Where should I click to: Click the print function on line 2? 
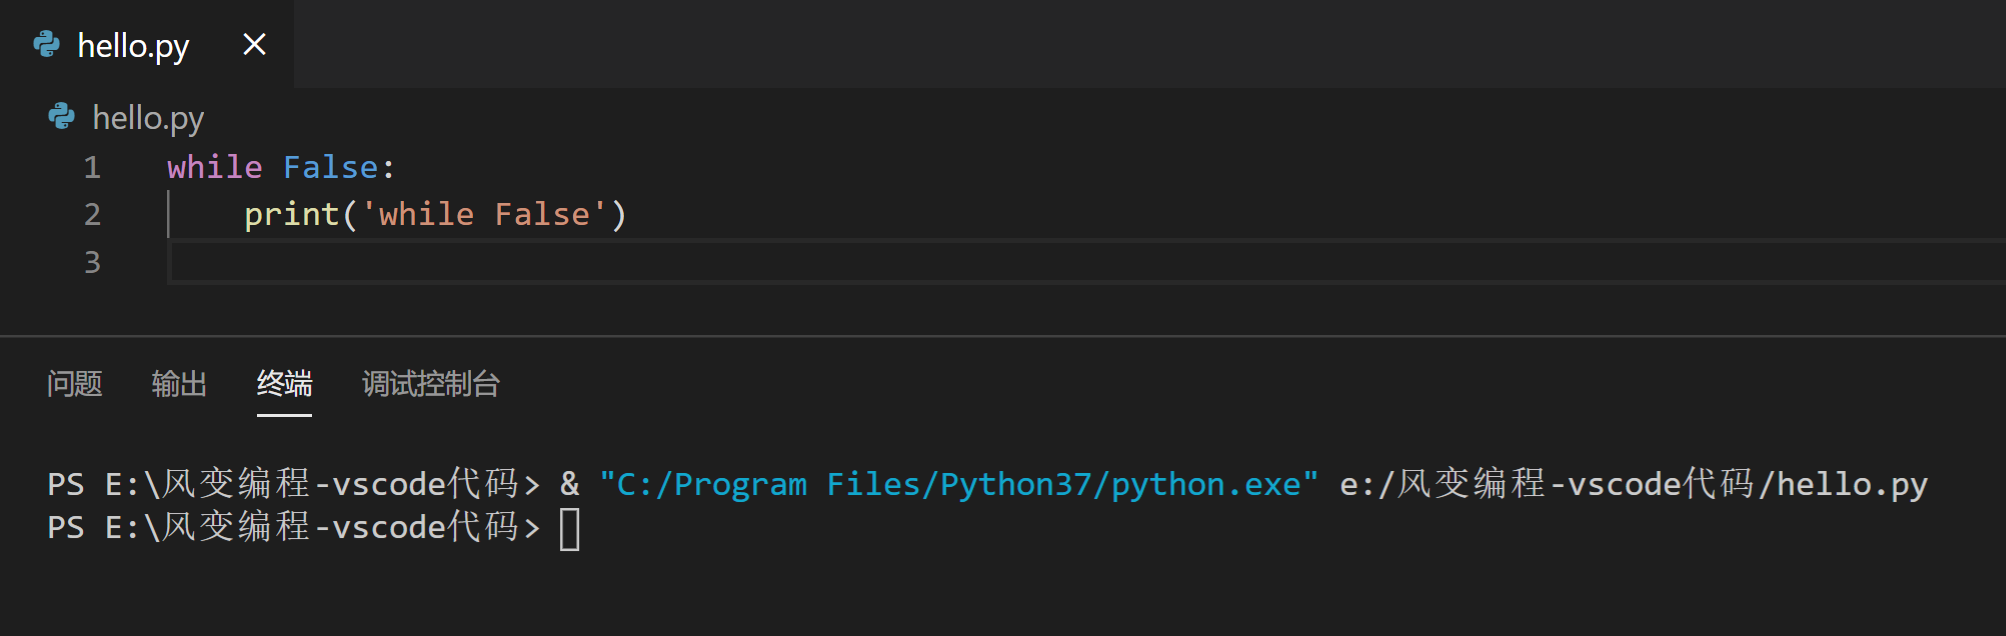[291, 214]
